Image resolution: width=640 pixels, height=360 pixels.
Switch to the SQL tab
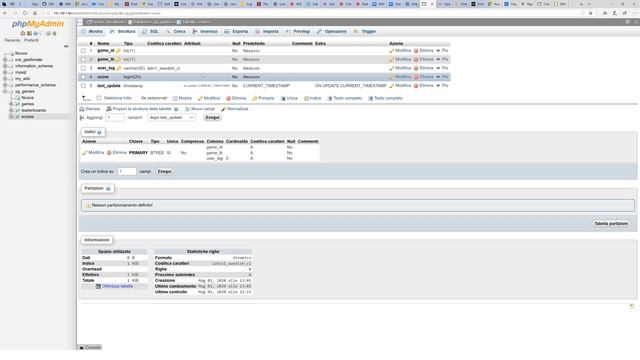150,31
